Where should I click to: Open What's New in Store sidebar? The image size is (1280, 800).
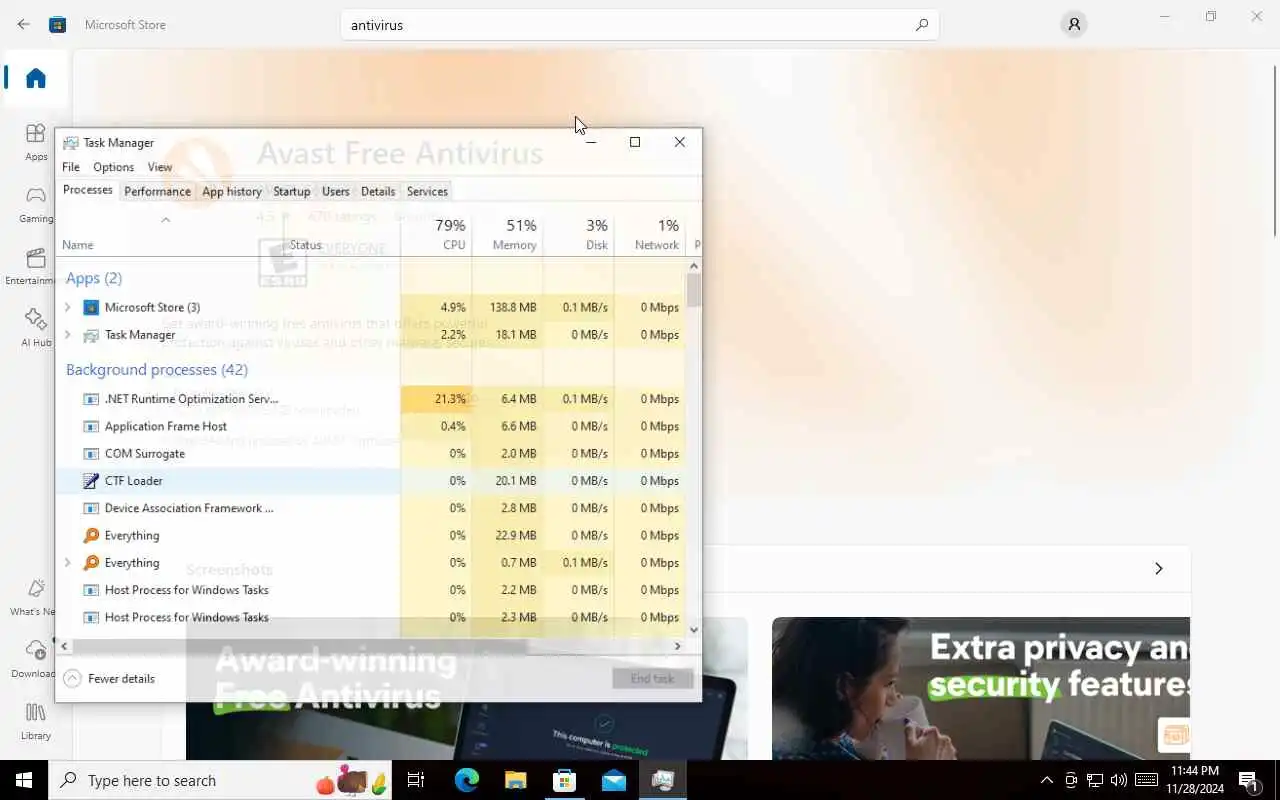[36, 597]
